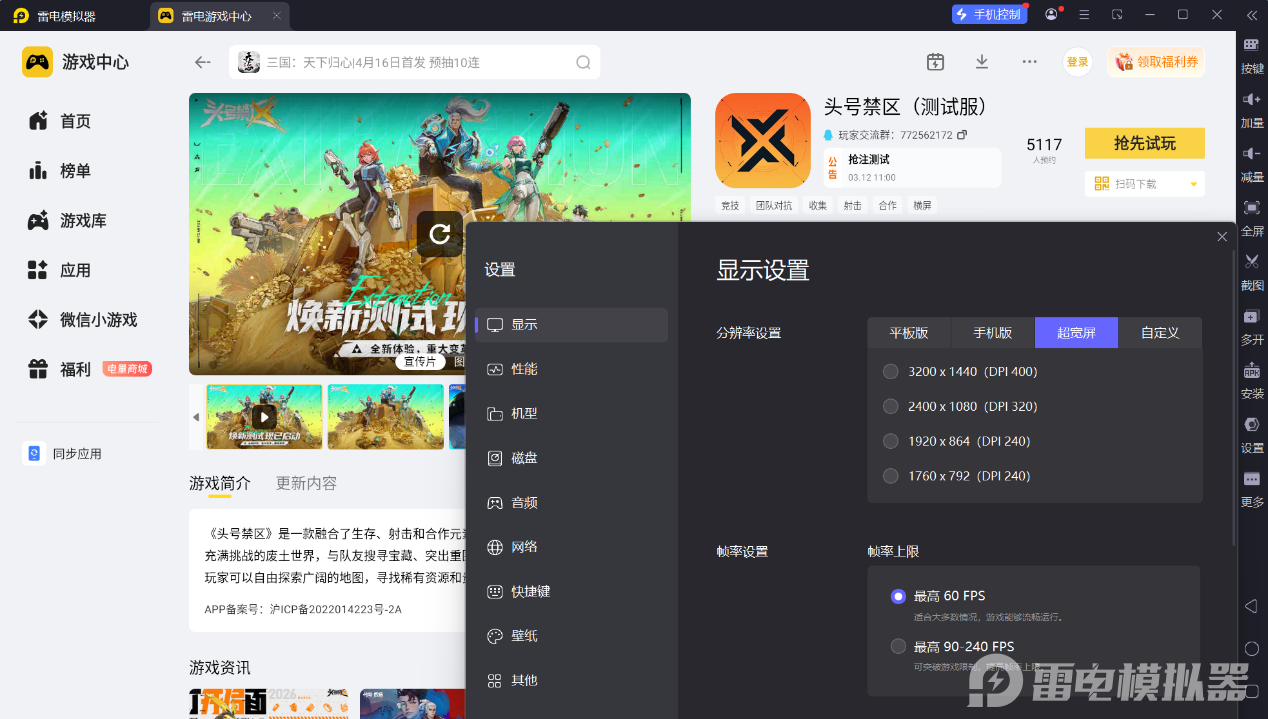The width and height of the screenshot is (1268, 719).
Task: Open the 显示 settings category
Action: (571, 325)
